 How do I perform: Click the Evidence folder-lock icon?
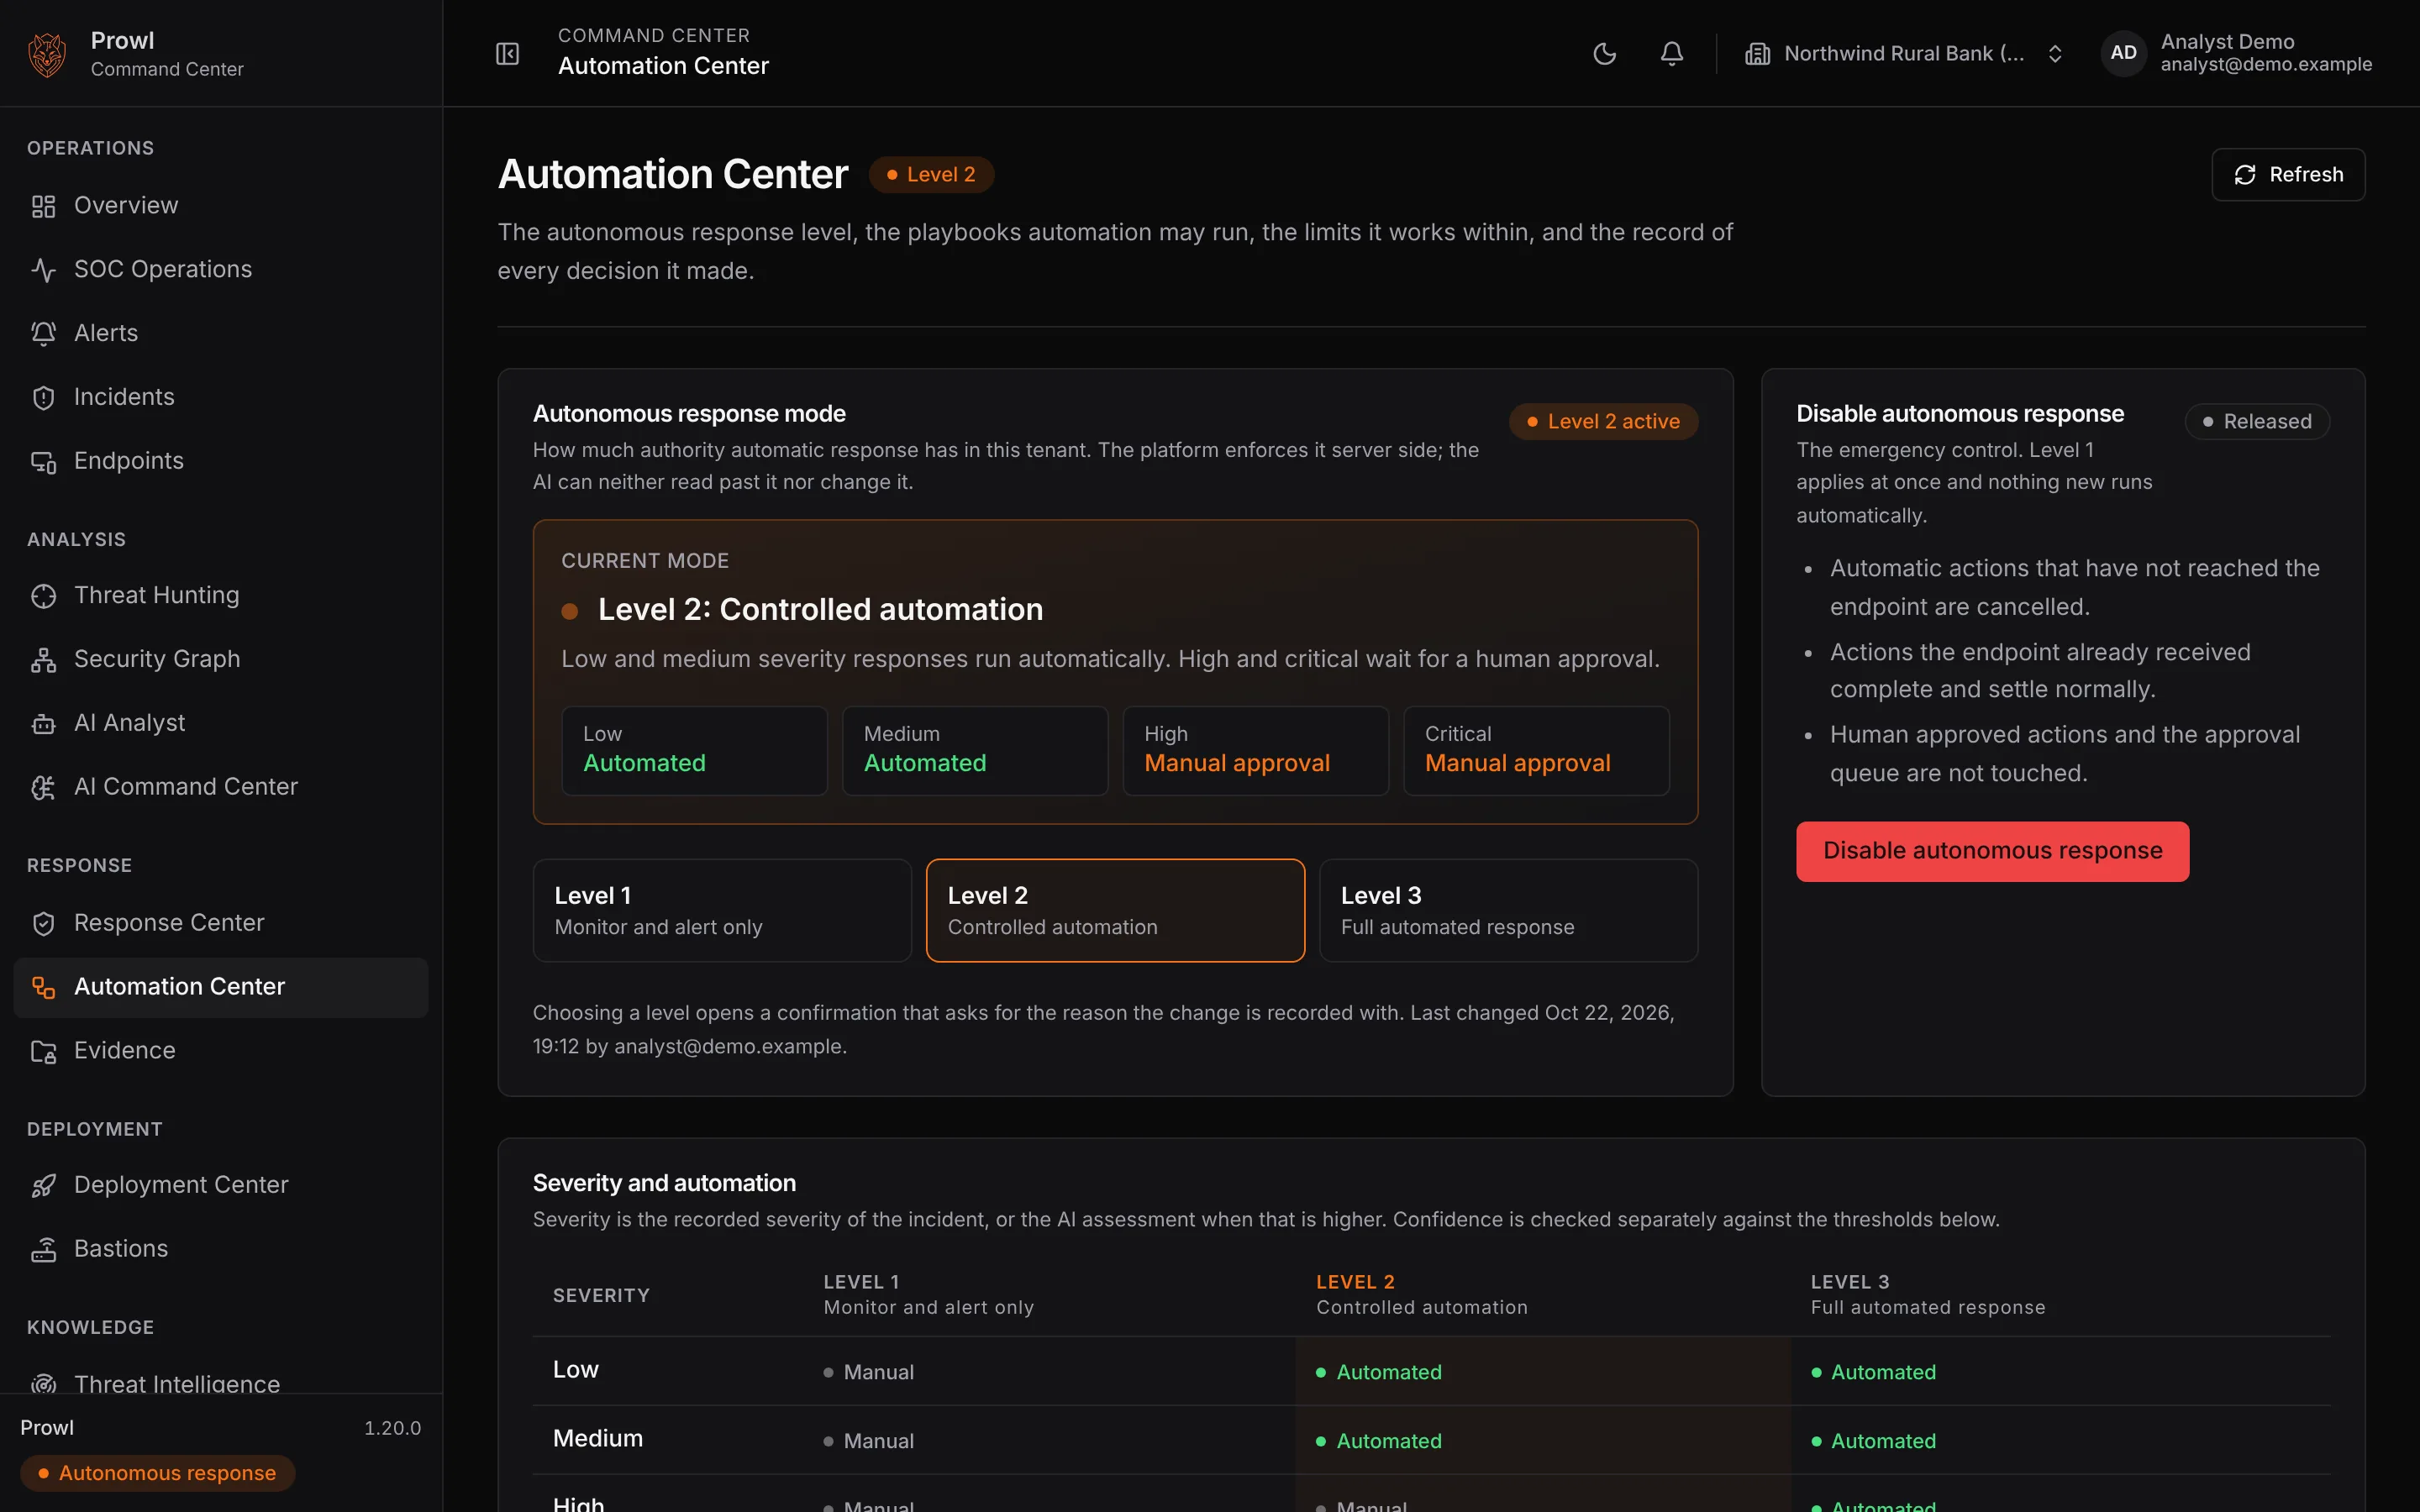(43, 1051)
